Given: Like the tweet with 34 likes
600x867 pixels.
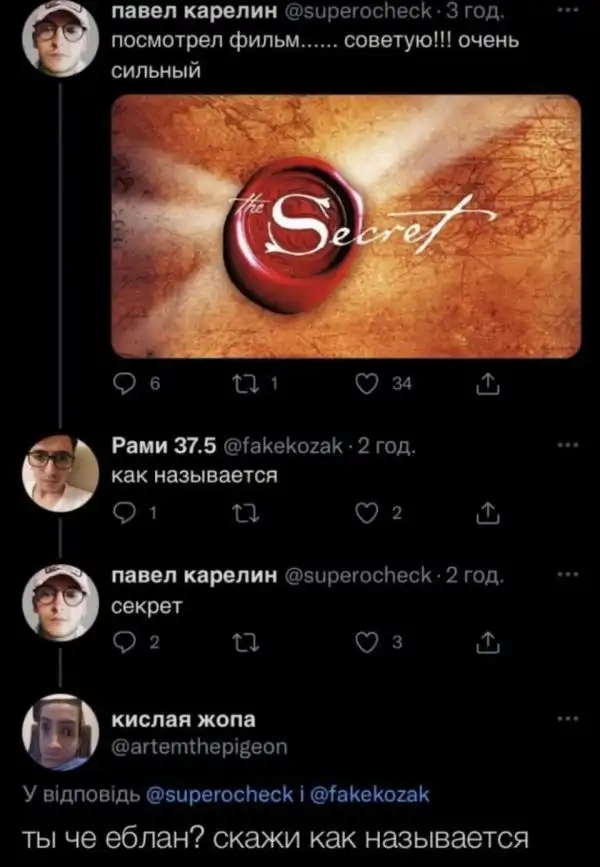Looking at the screenshot, I should (366, 384).
